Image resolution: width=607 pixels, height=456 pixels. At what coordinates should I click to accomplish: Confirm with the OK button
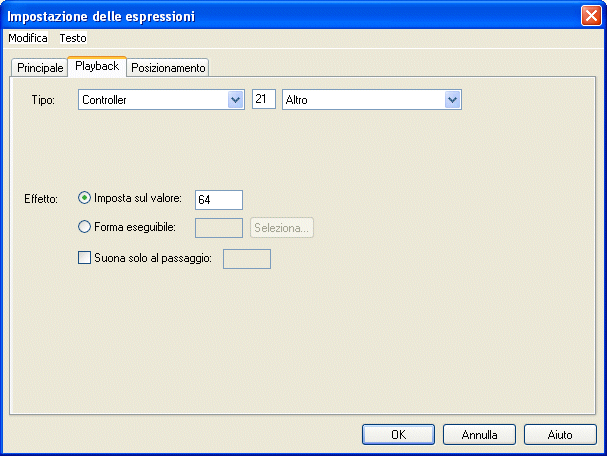click(x=397, y=435)
